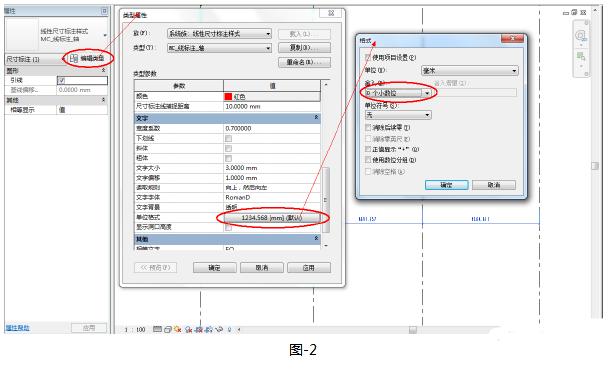The image size is (611, 371).
Task: Click the red 颜色 color swatch
Action: [228, 96]
